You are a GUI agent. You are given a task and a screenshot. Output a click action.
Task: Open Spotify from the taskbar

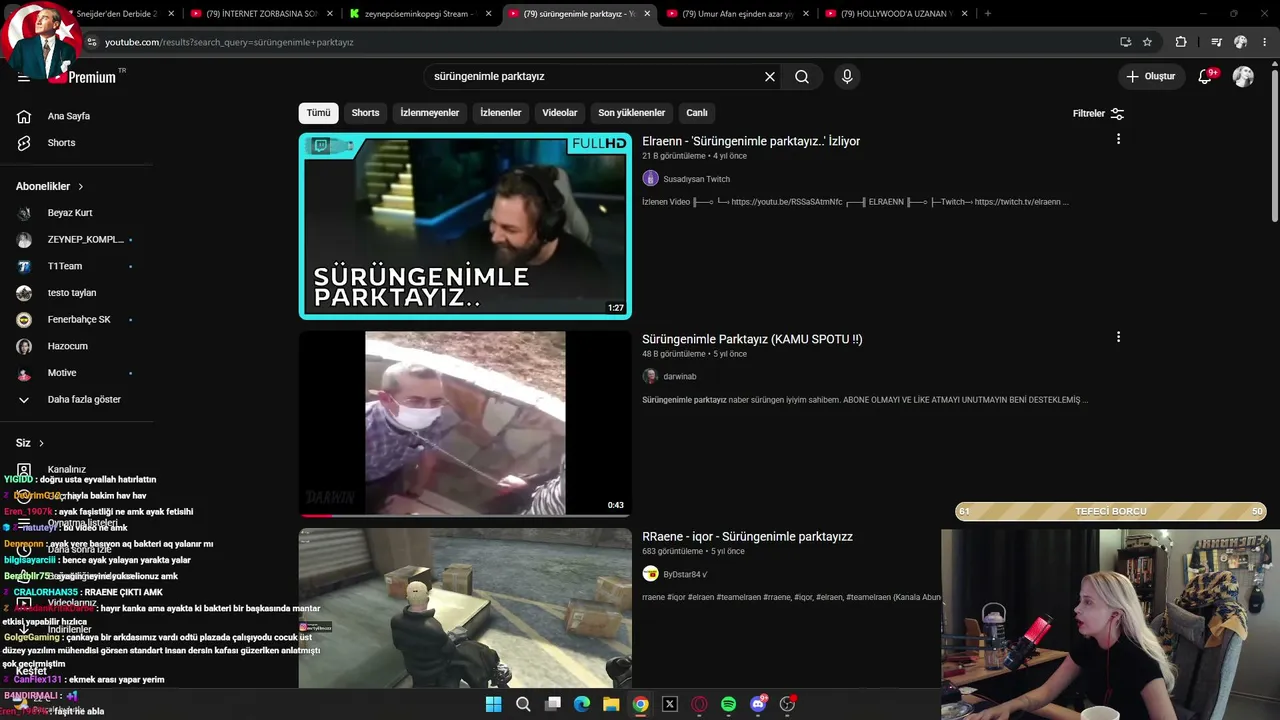click(x=729, y=704)
